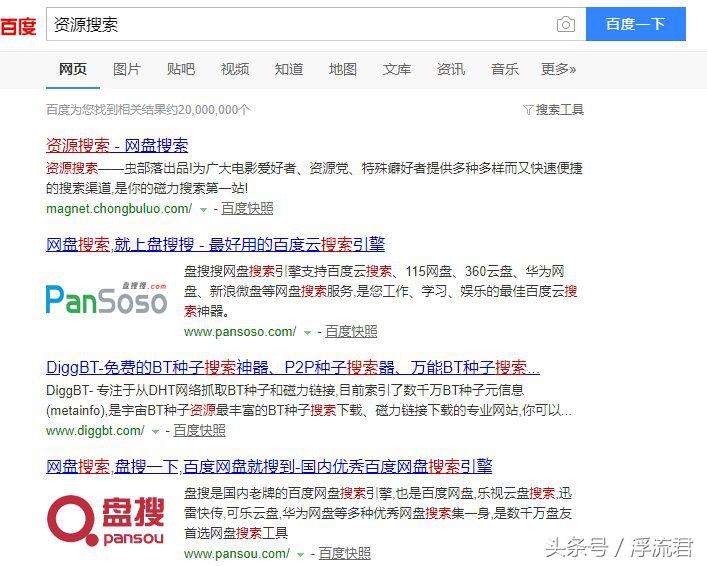This screenshot has height=566, width=707.
Task: Select the 网页 tab
Action: click(x=73, y=69)
